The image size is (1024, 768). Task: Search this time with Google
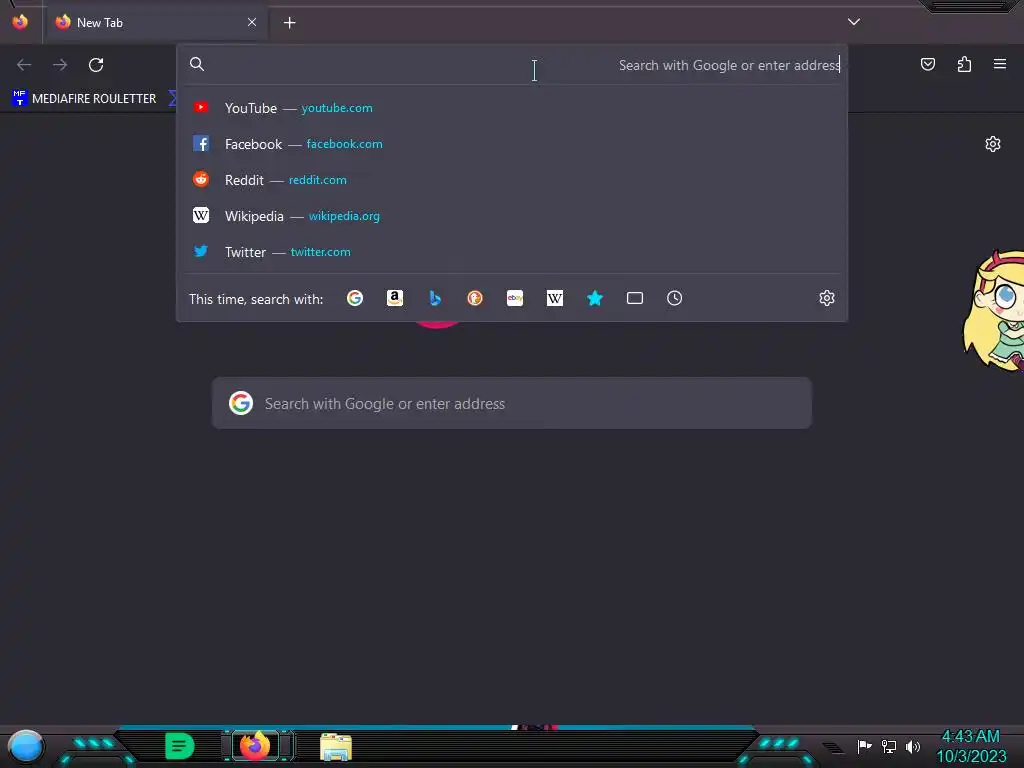[355, 298]
